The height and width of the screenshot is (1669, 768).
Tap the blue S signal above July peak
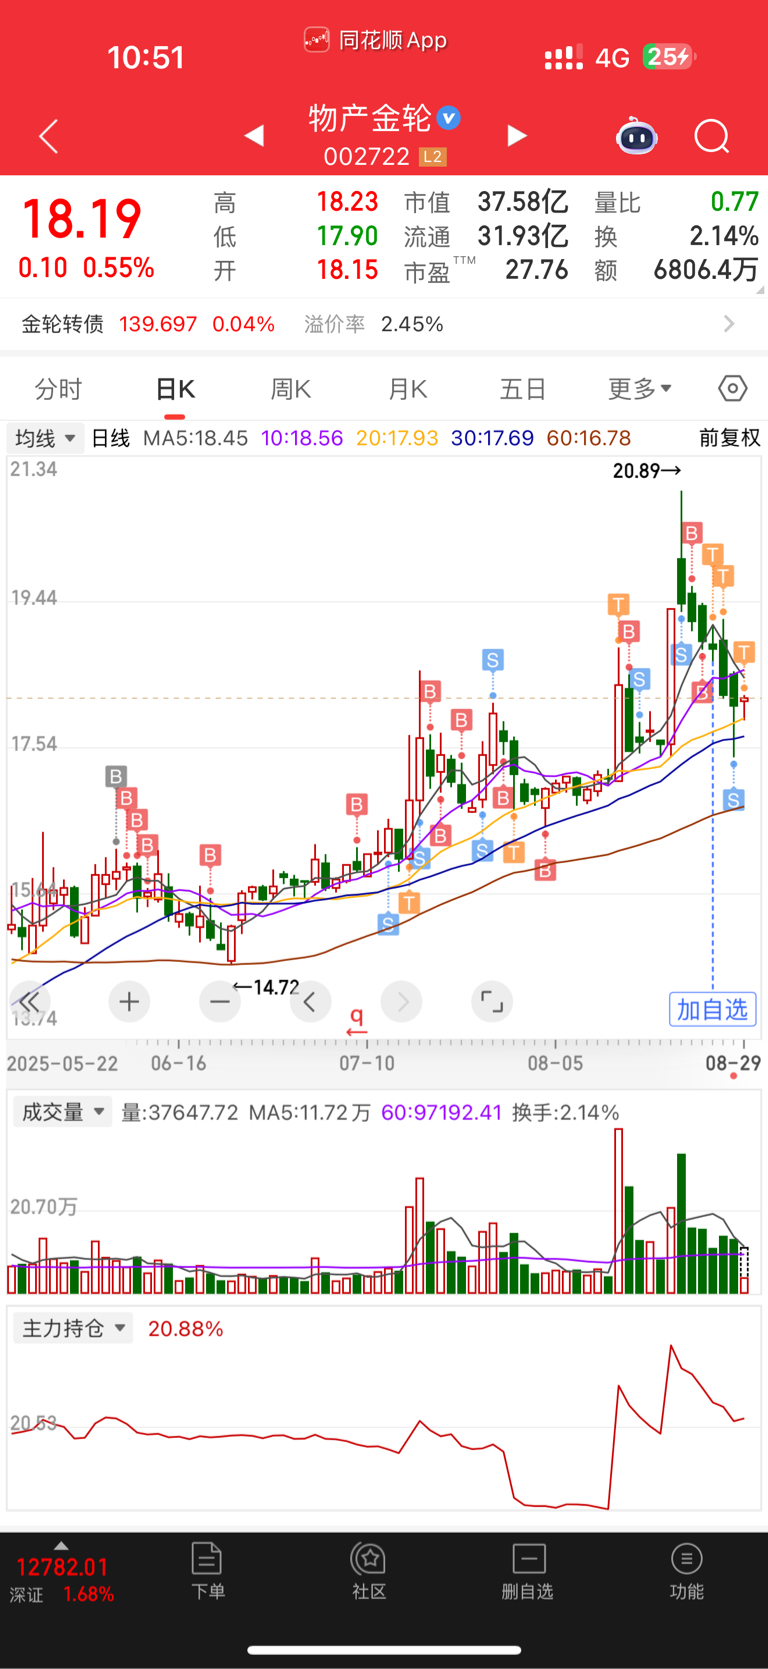pos(492,660)
